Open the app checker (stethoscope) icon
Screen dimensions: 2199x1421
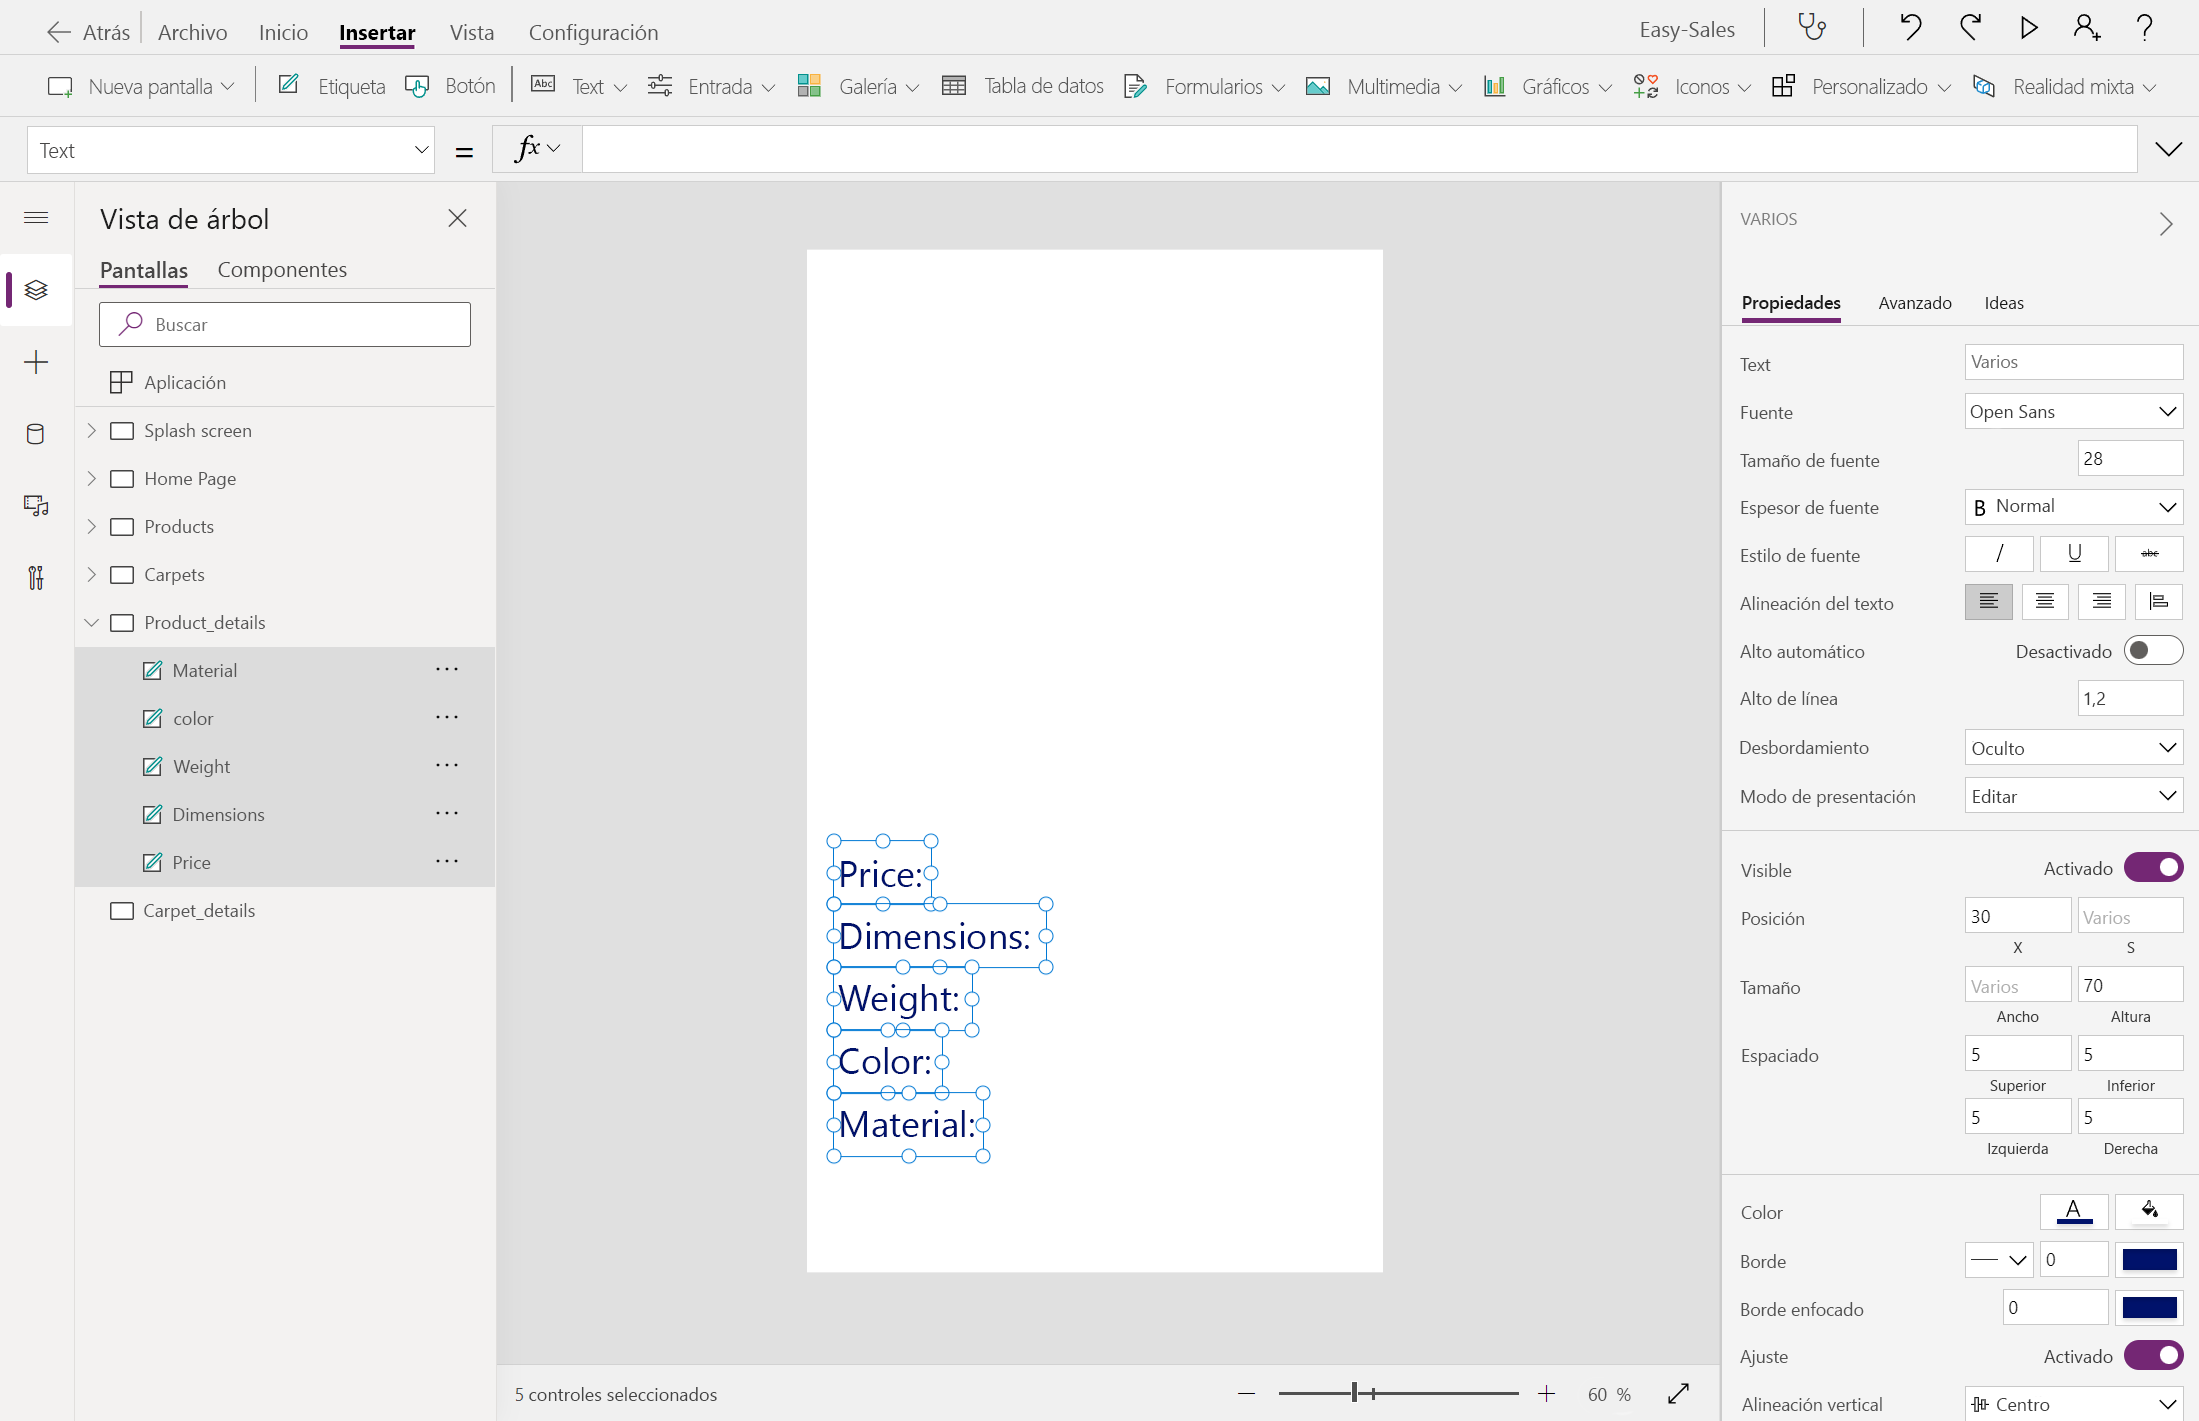pos(1813,27)
